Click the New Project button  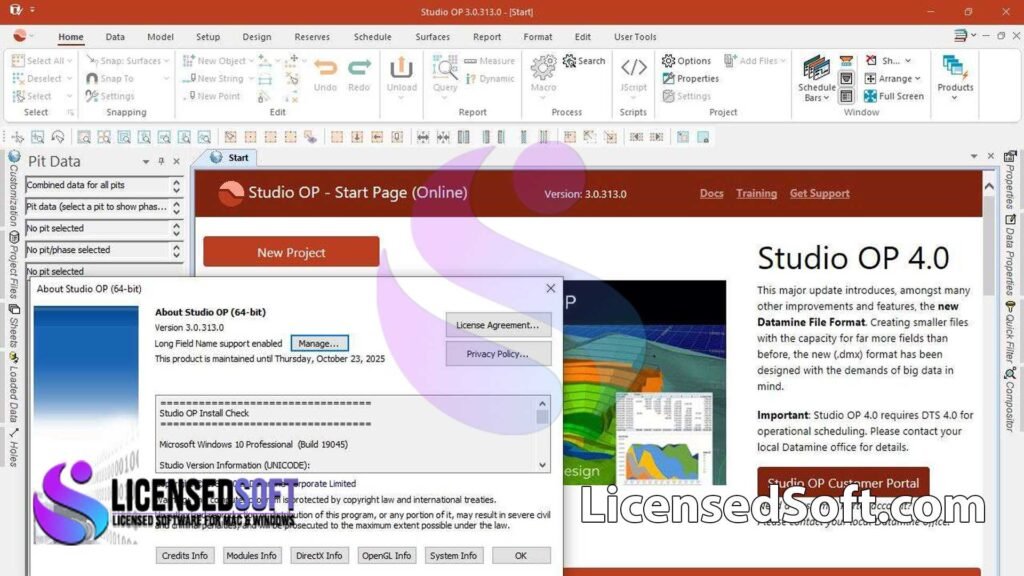291,252
